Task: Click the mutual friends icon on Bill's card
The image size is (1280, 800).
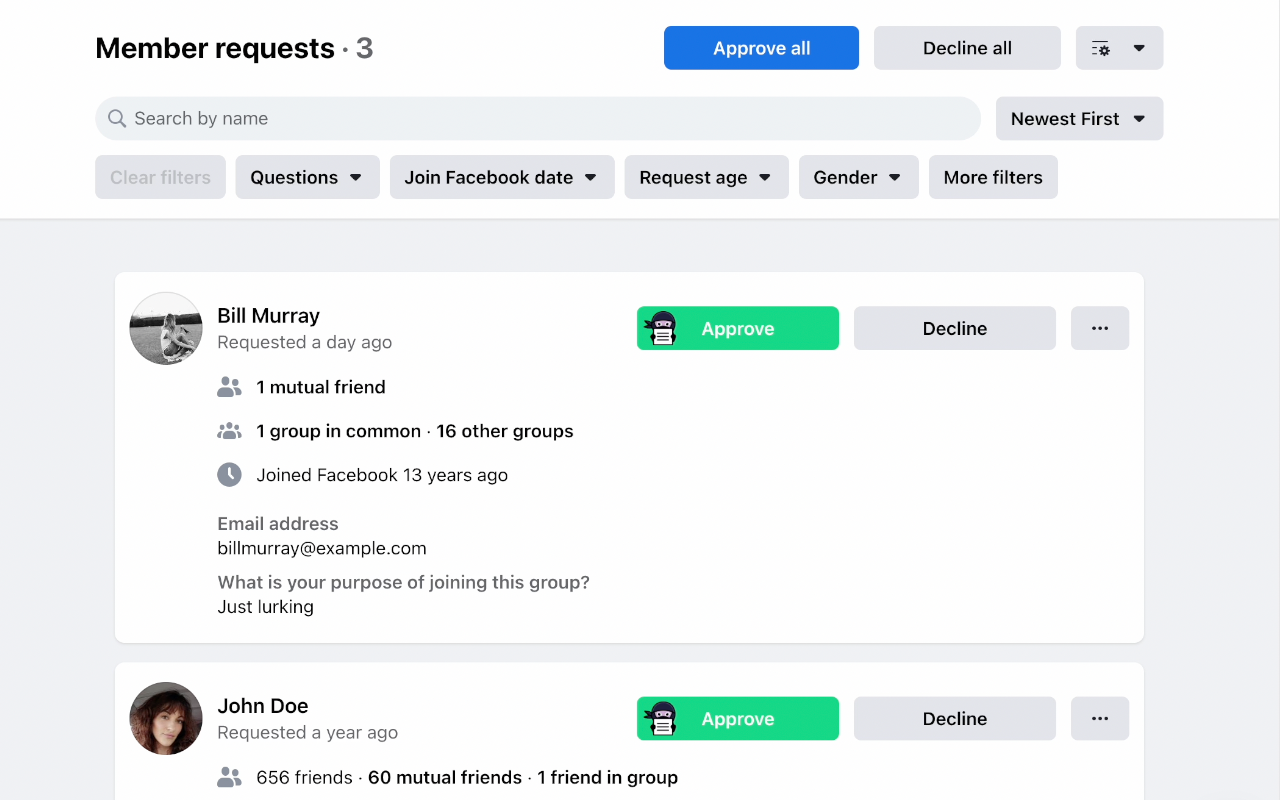Action: pyautogui.click(x=230, y=386)
